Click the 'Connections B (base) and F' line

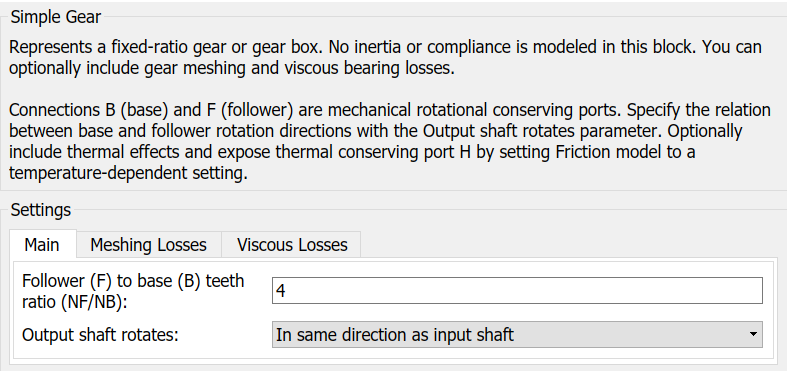pyautogui.click(x=390, y=110)
